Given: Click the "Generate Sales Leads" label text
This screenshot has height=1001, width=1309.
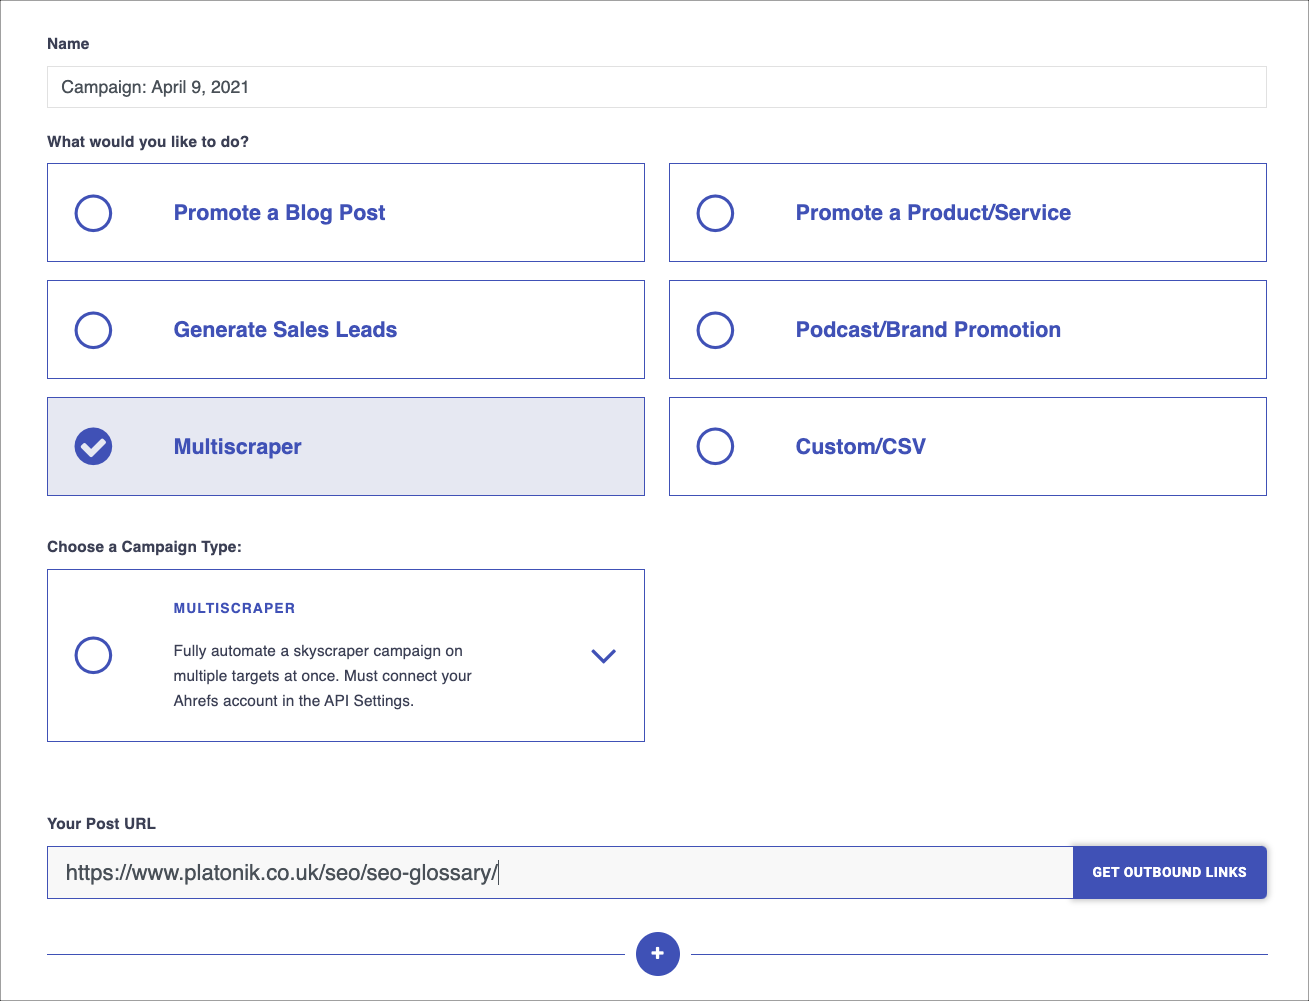Looking at the screenshot, I should tap(285, 330).
